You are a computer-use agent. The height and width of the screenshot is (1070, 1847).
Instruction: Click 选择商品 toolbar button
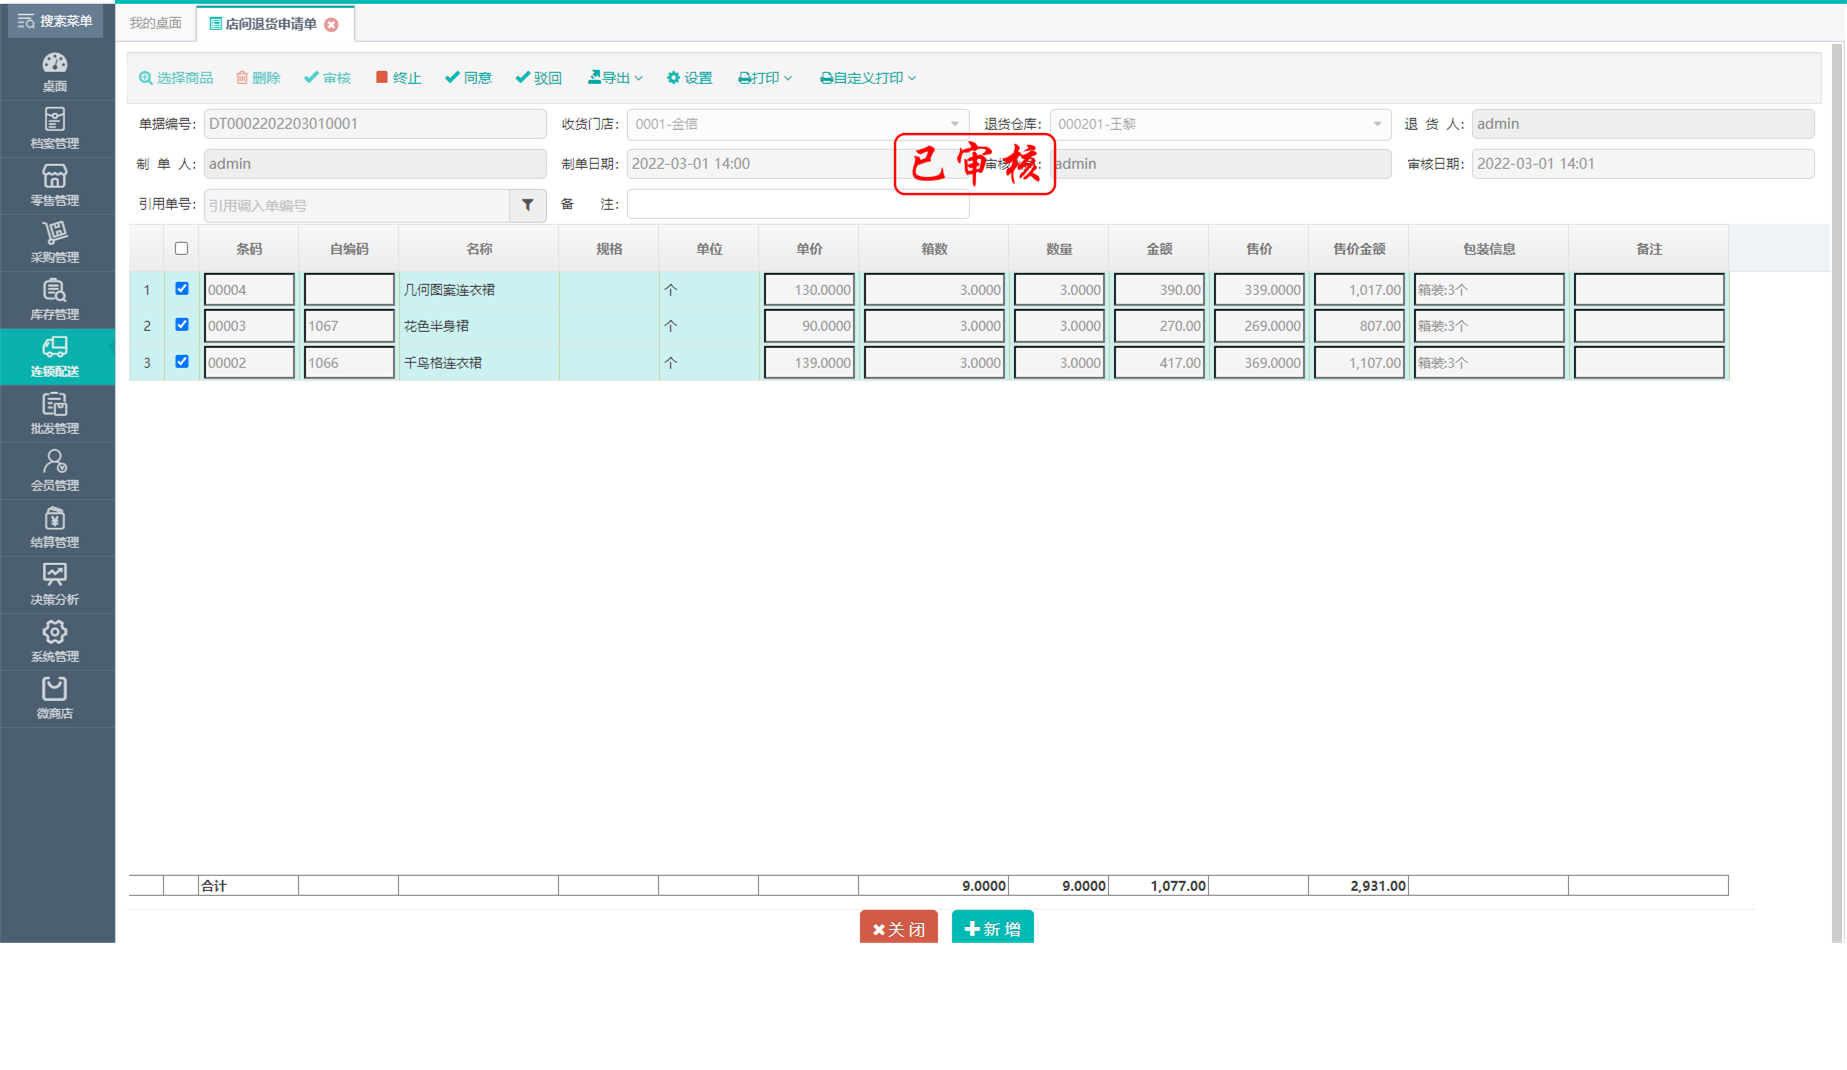tap(176, 78)
